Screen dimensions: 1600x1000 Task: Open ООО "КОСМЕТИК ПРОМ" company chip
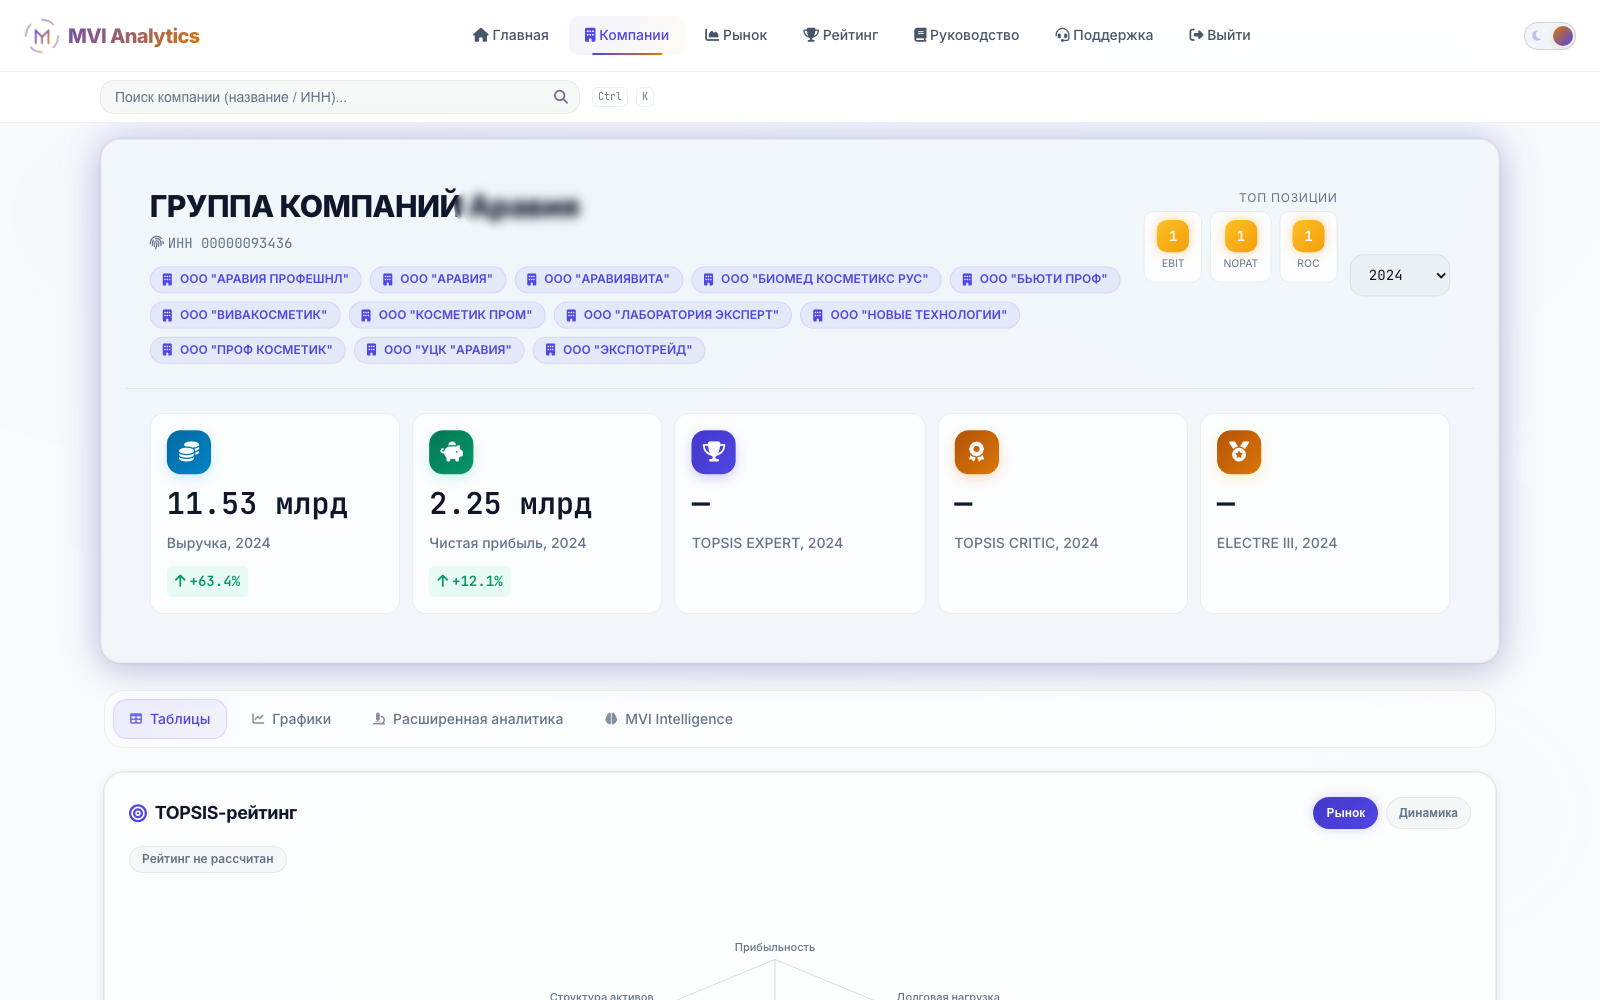pos(447,315)
